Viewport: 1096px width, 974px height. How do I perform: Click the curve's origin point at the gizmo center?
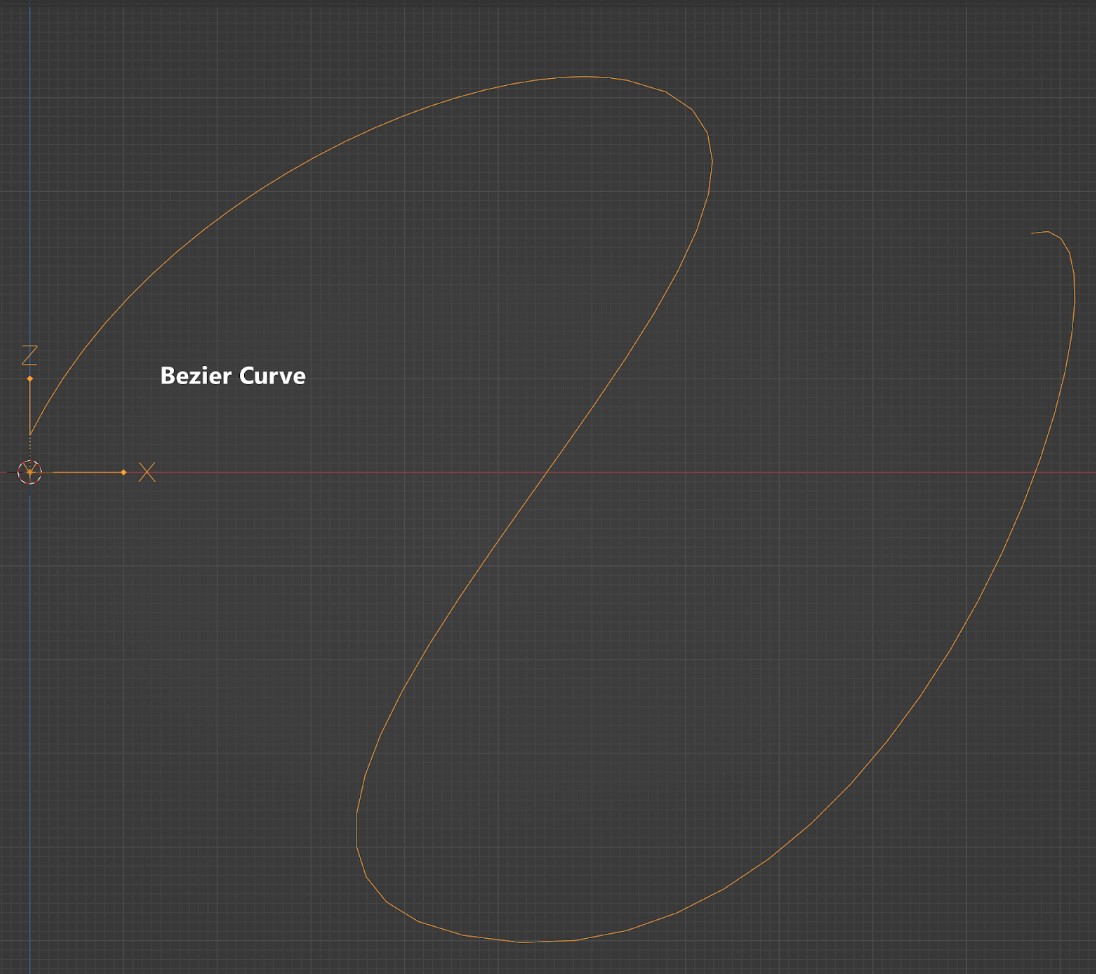tap(31, 472)
